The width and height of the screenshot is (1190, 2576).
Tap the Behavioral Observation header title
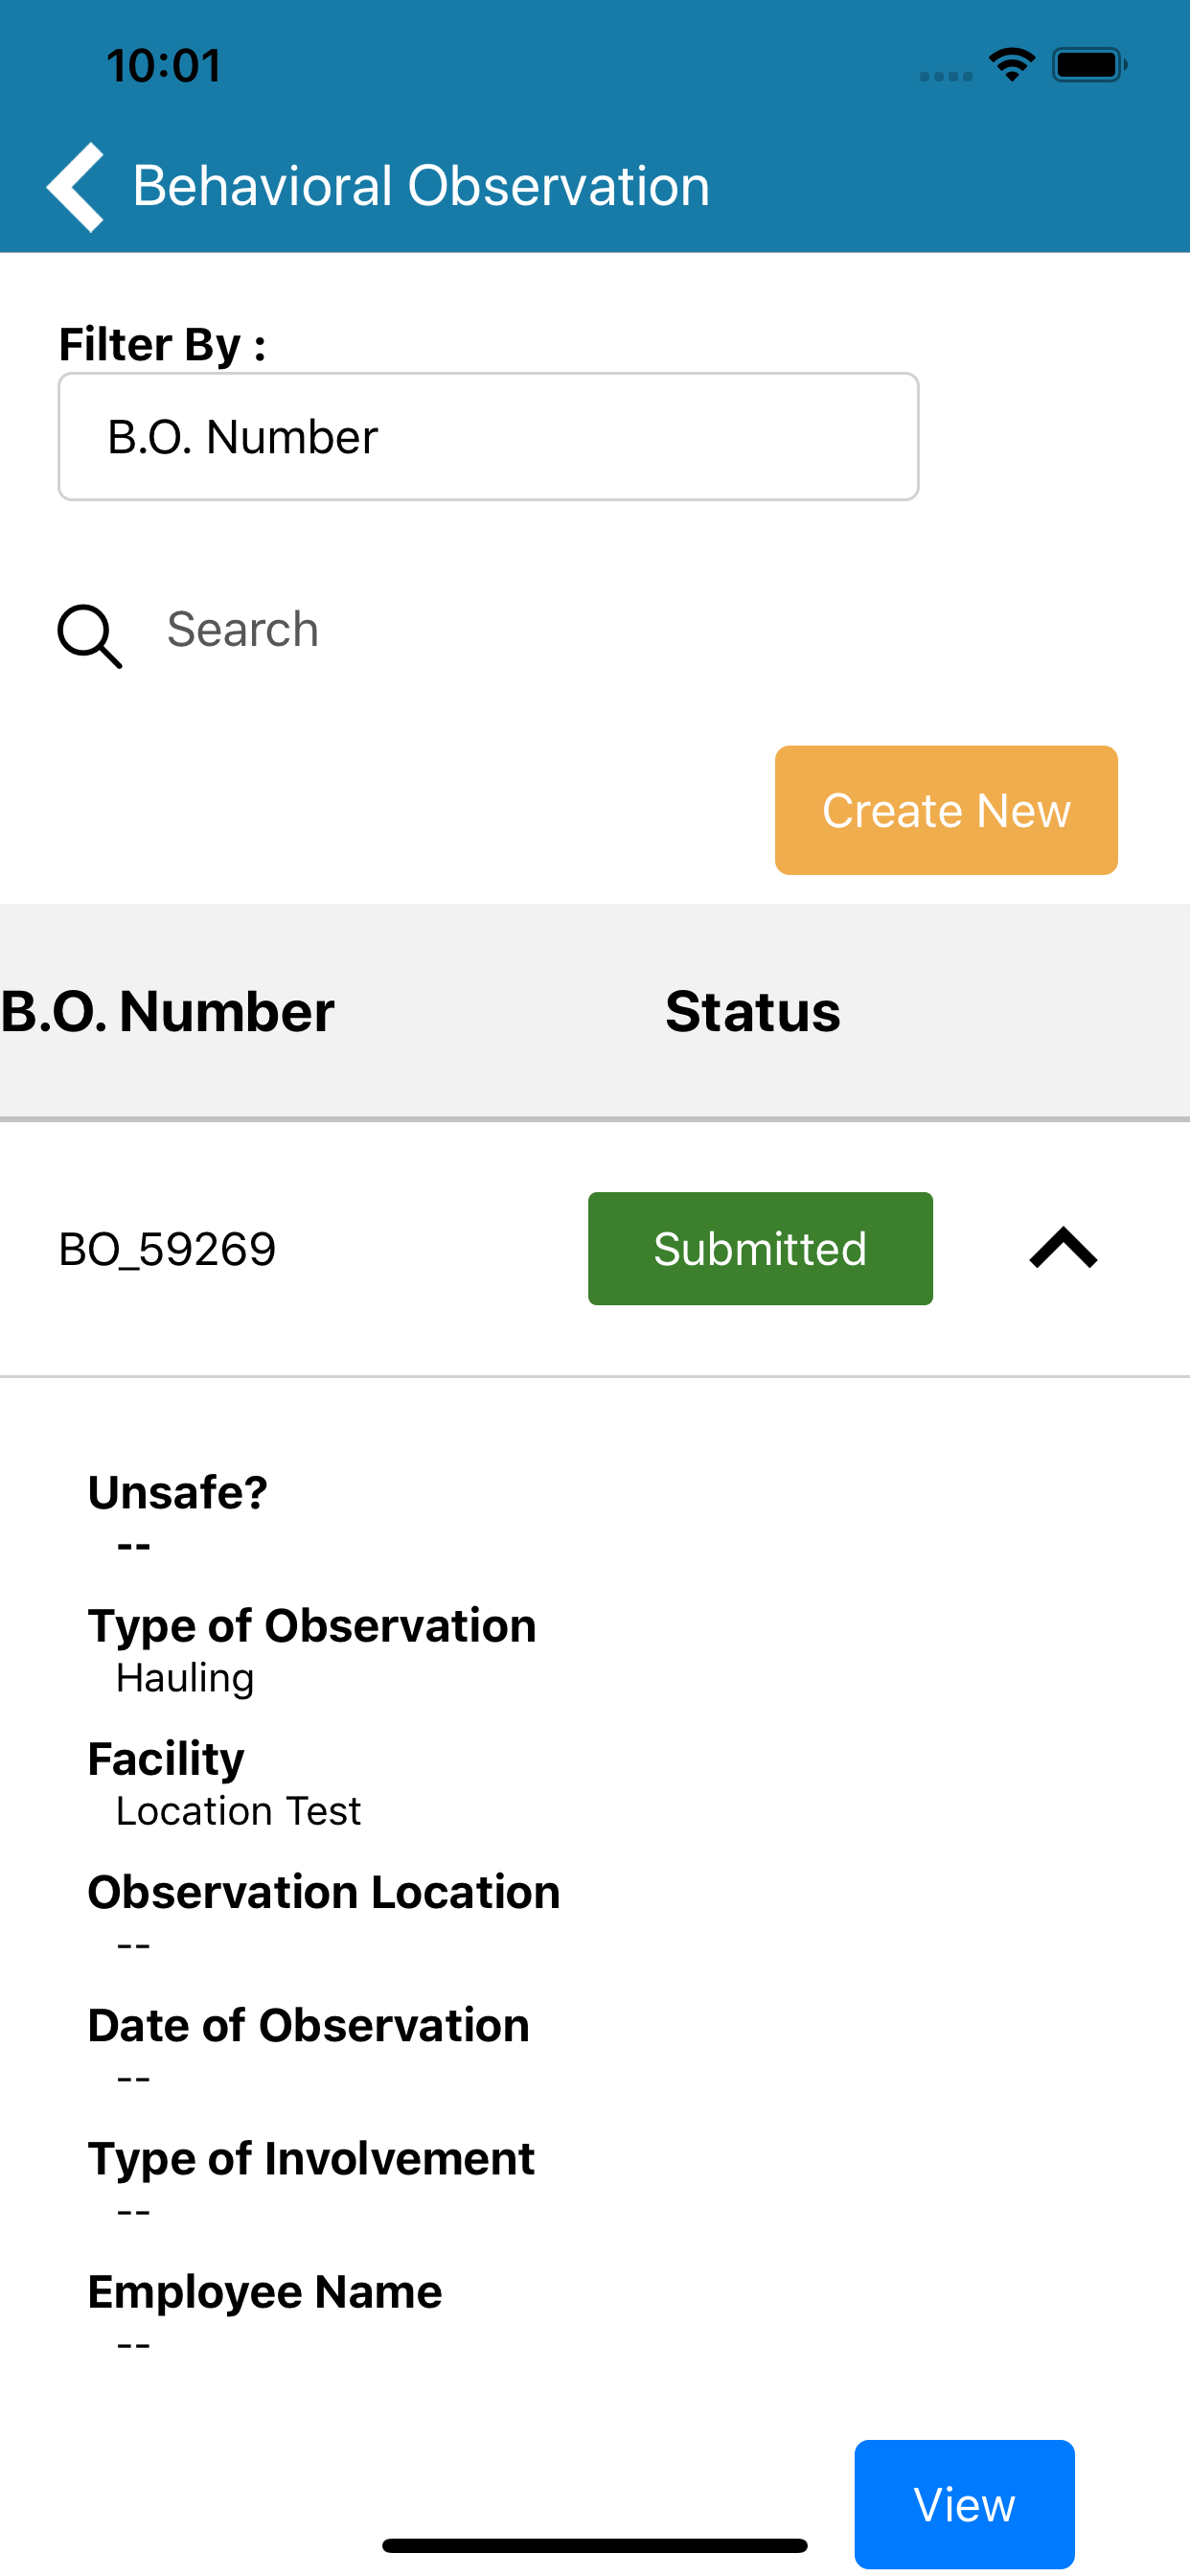pyautogui.click(x=421, y=186)
